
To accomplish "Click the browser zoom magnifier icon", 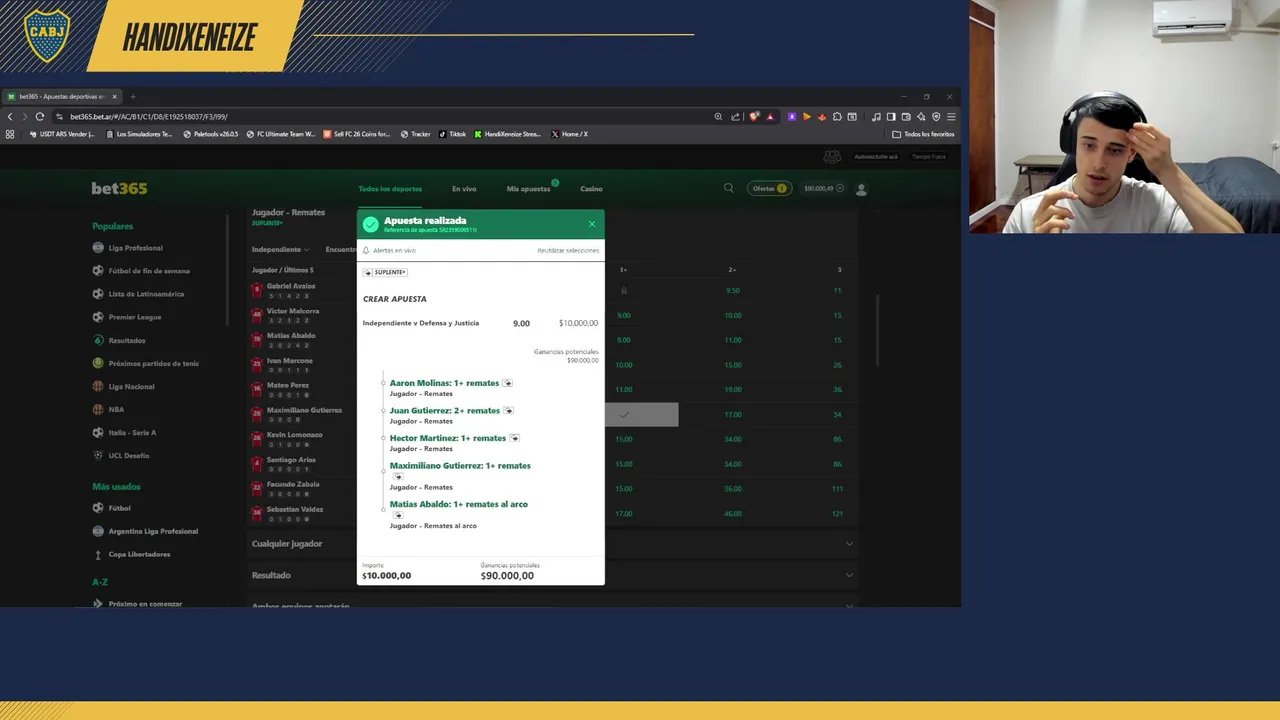I will coord(718,116).
